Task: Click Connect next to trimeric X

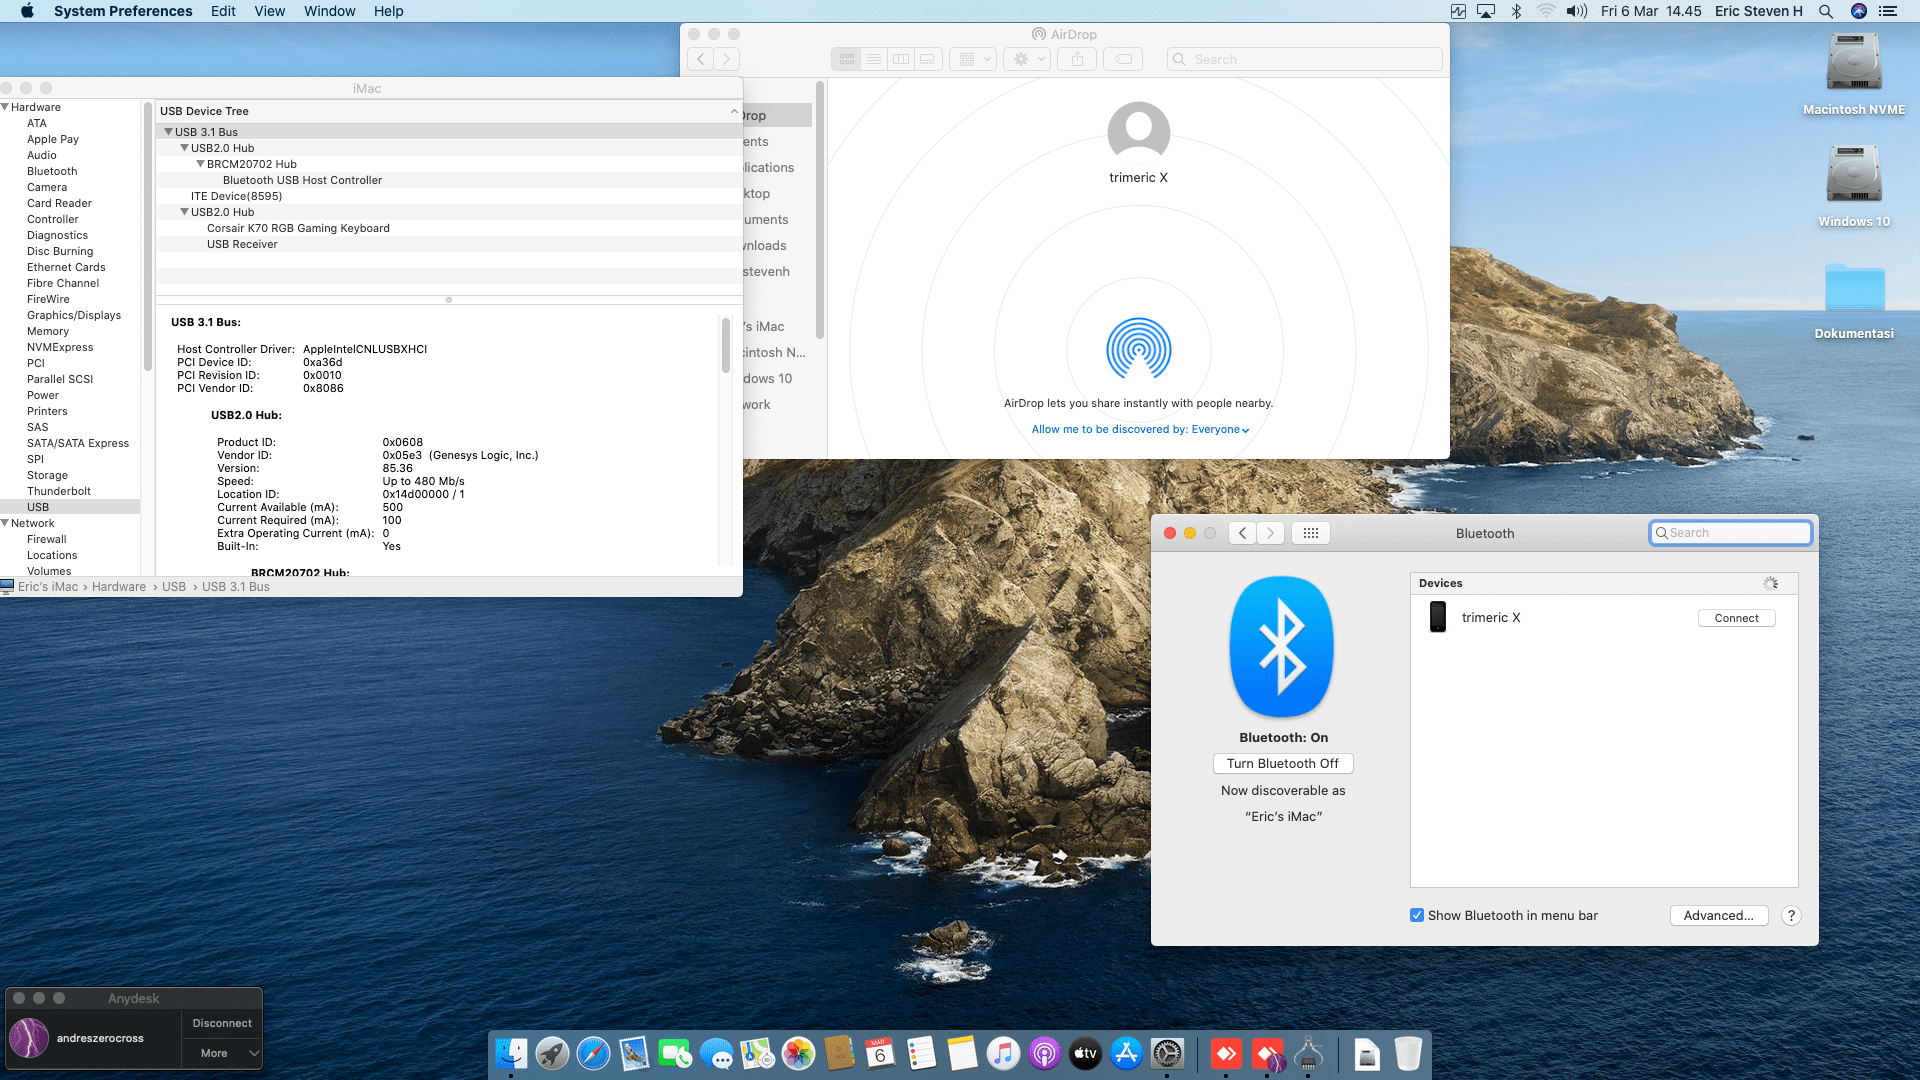Action: pyautogui.click(x=1735, y=618)
